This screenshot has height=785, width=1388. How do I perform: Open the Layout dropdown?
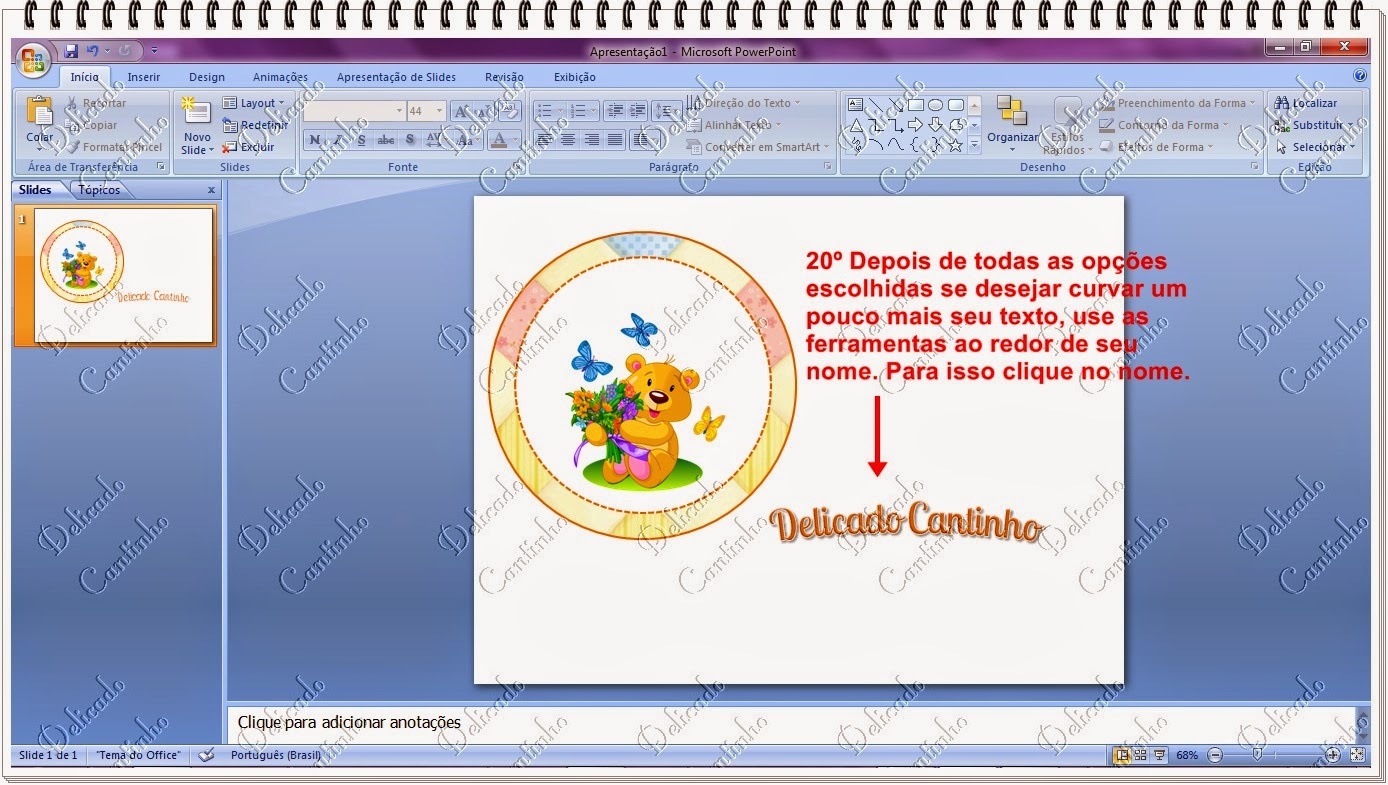coord(254,103)
